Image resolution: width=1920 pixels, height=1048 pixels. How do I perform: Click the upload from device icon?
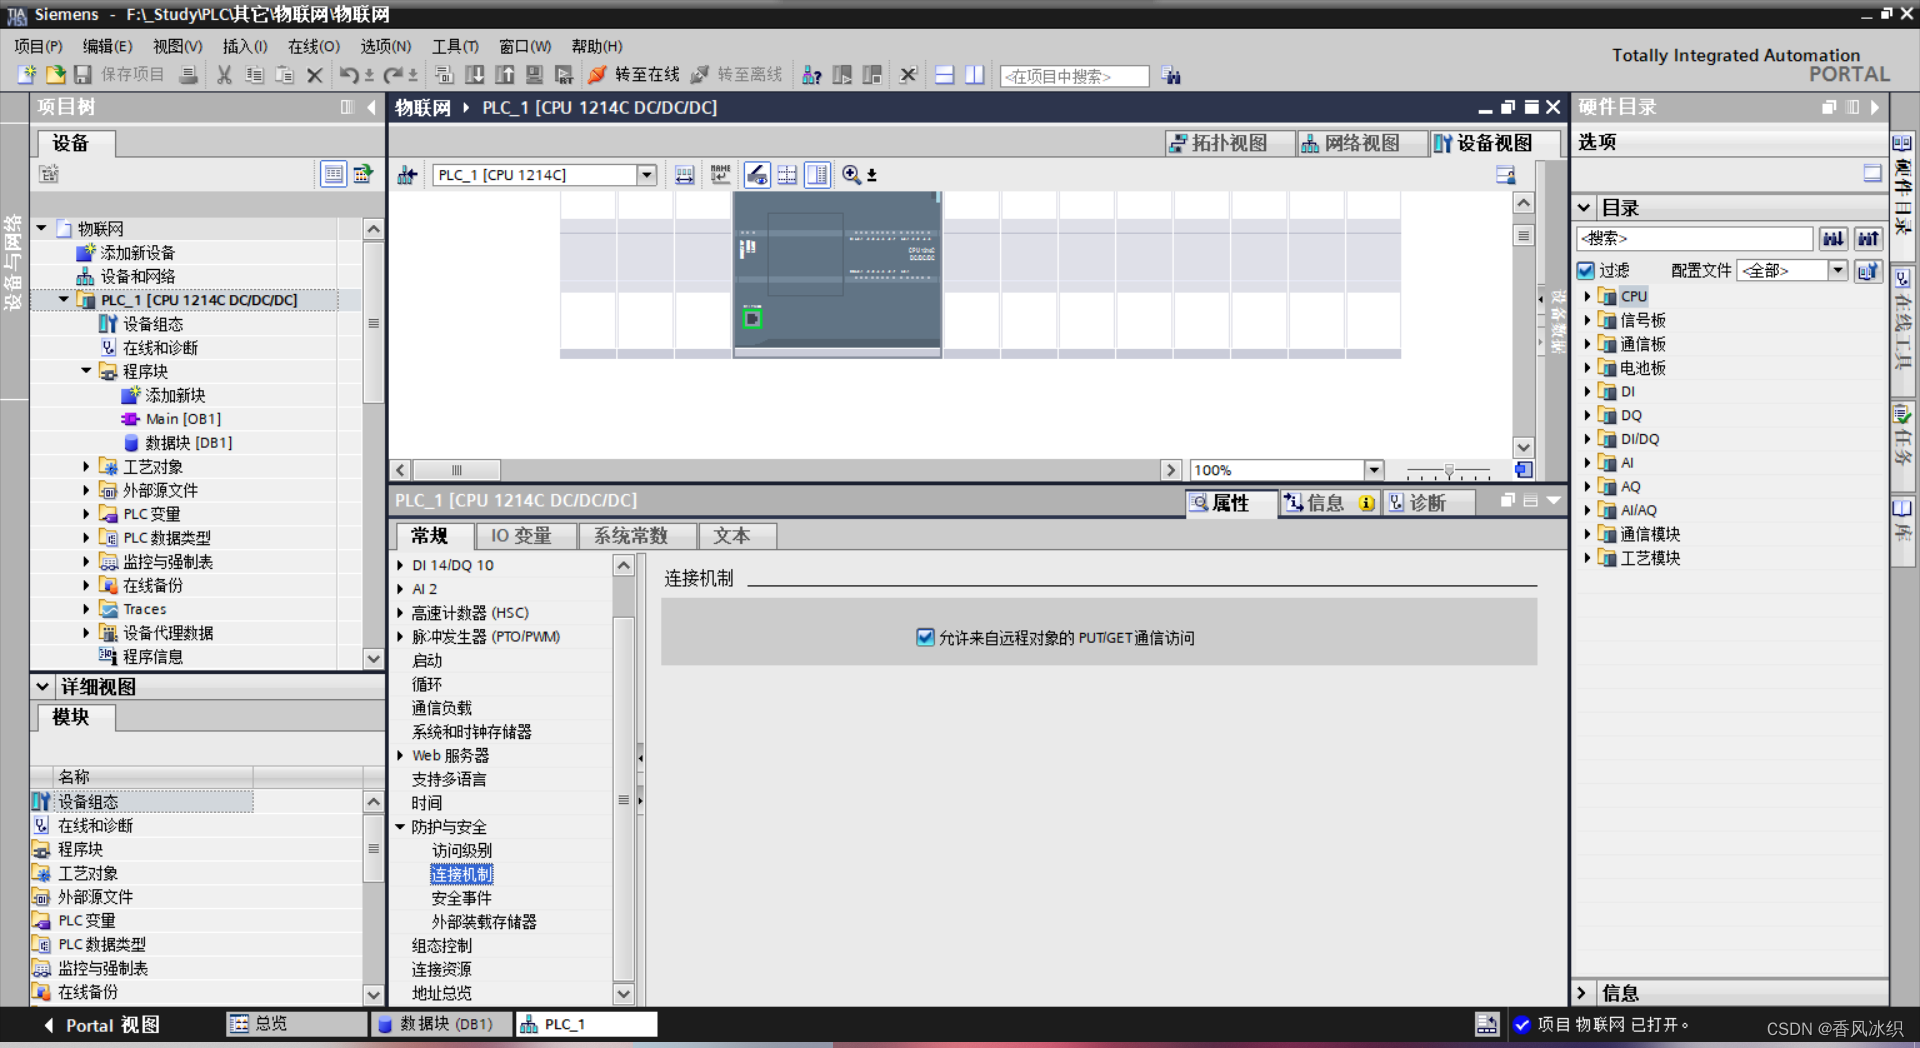505,75
